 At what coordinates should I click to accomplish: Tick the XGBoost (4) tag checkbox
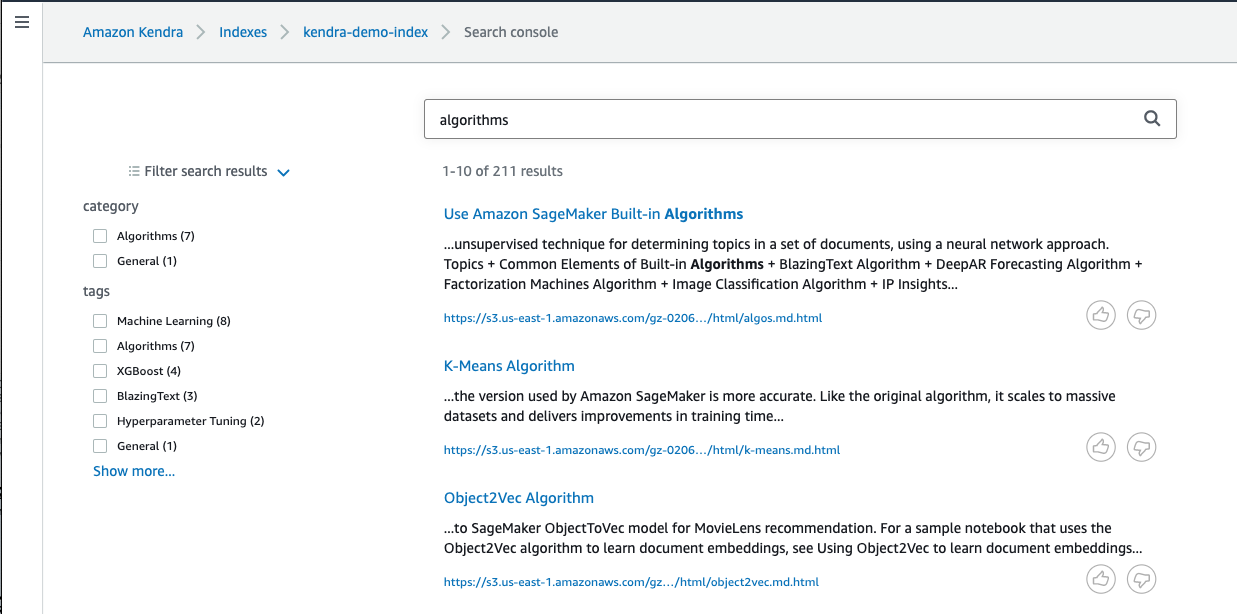click(100, 371)
